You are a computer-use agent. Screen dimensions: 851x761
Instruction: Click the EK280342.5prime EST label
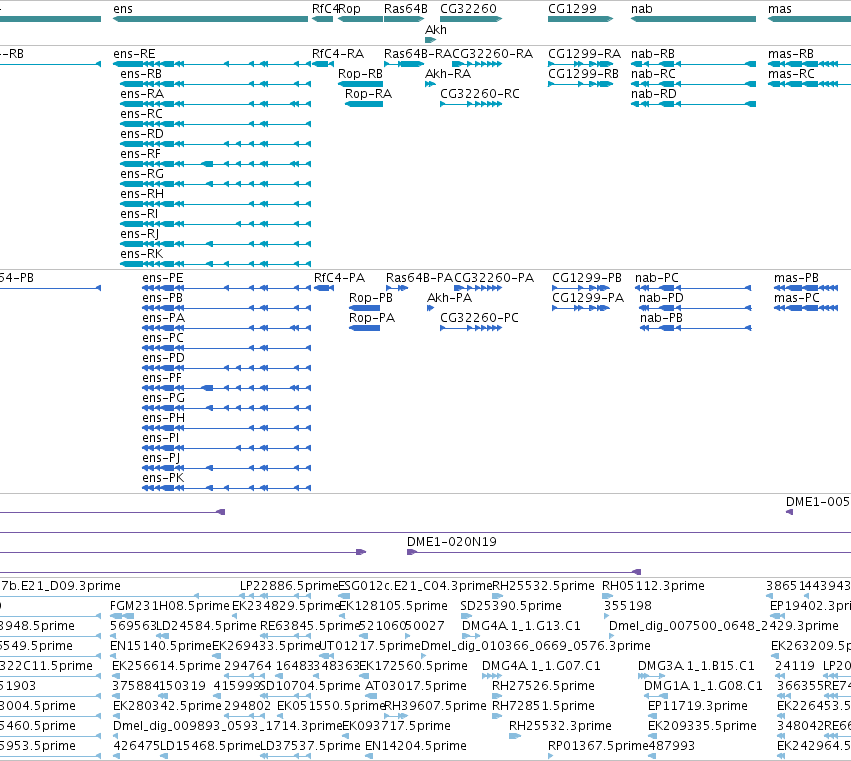point(167,706)
